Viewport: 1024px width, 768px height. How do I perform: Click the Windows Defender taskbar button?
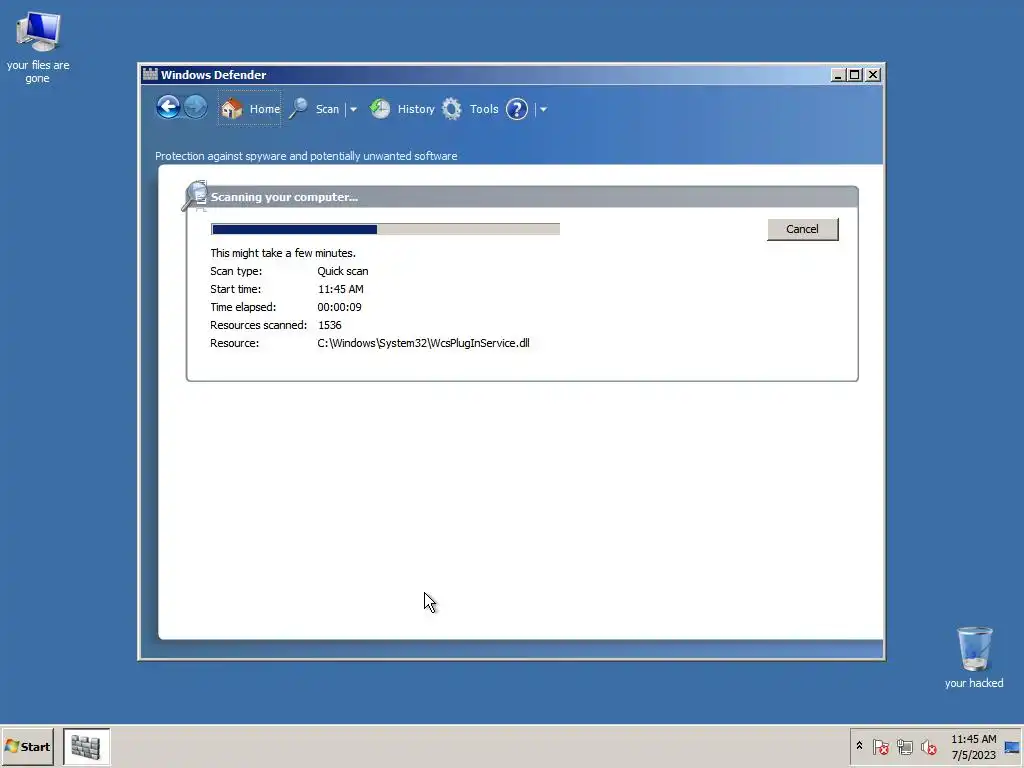pos(86,746)
